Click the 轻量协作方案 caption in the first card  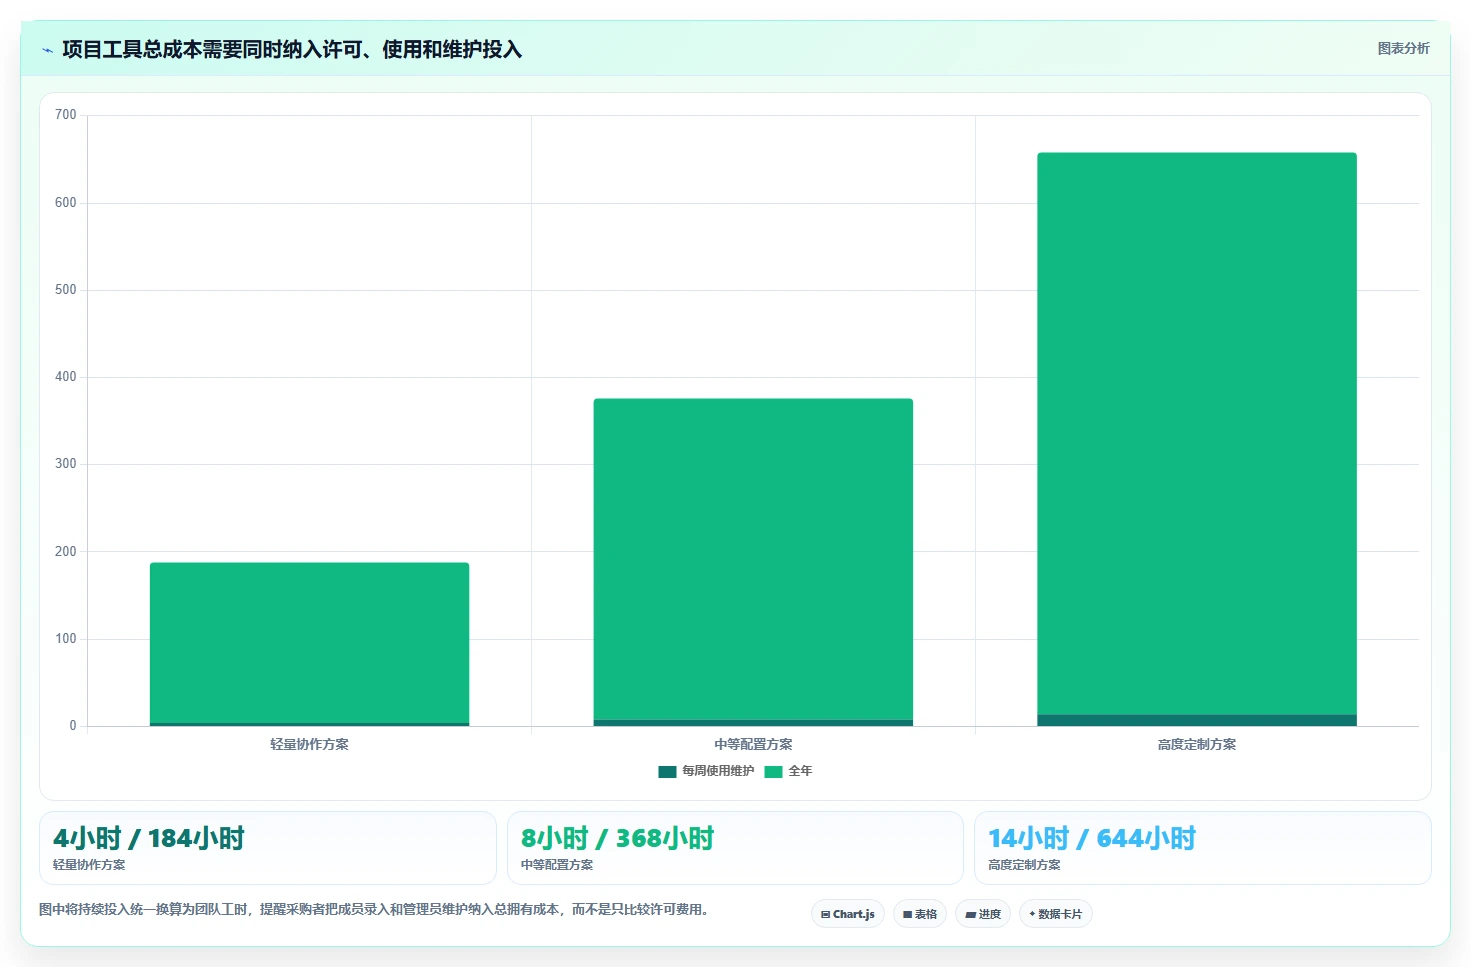coord(89,865)
